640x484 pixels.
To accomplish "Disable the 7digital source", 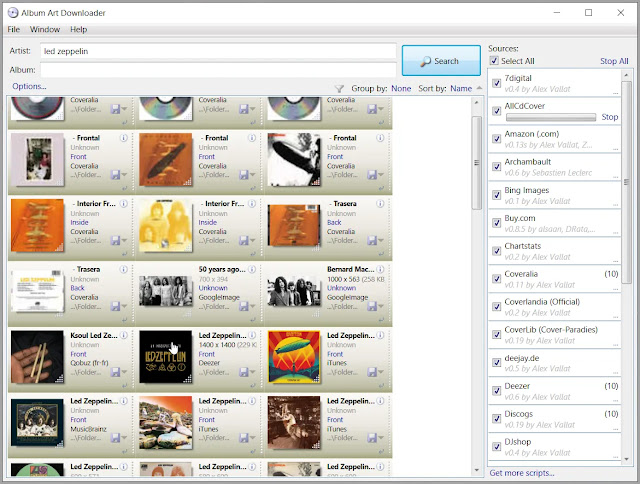I will coord(496,83).
